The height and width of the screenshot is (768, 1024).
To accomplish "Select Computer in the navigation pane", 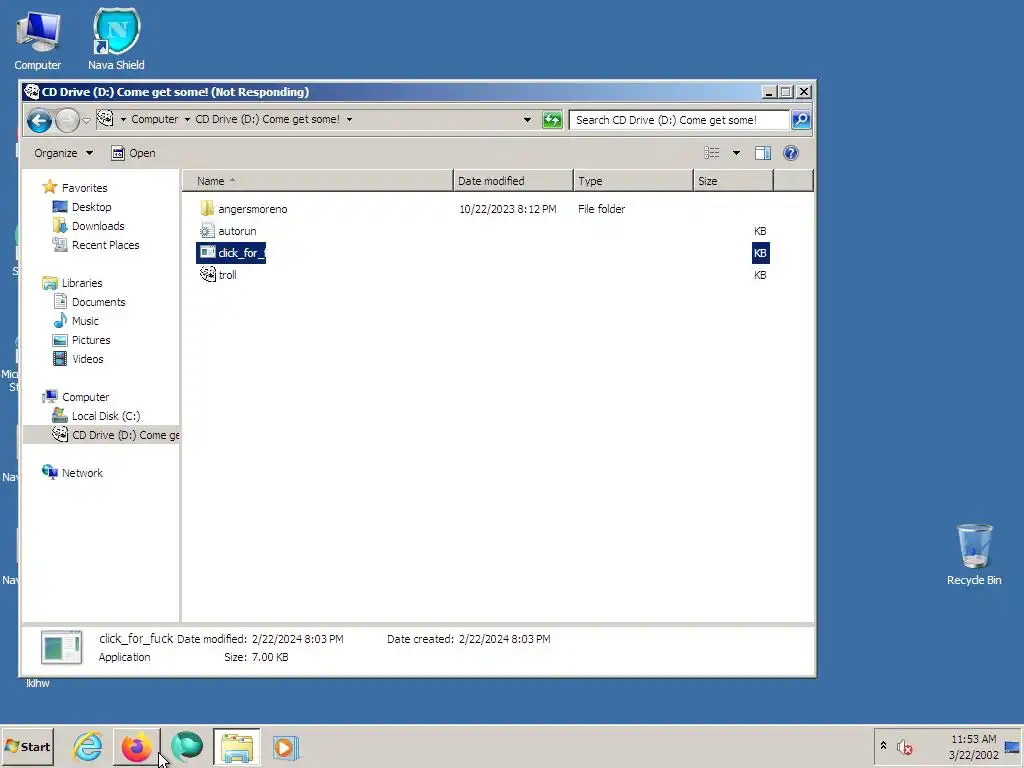I will (76, 397).
